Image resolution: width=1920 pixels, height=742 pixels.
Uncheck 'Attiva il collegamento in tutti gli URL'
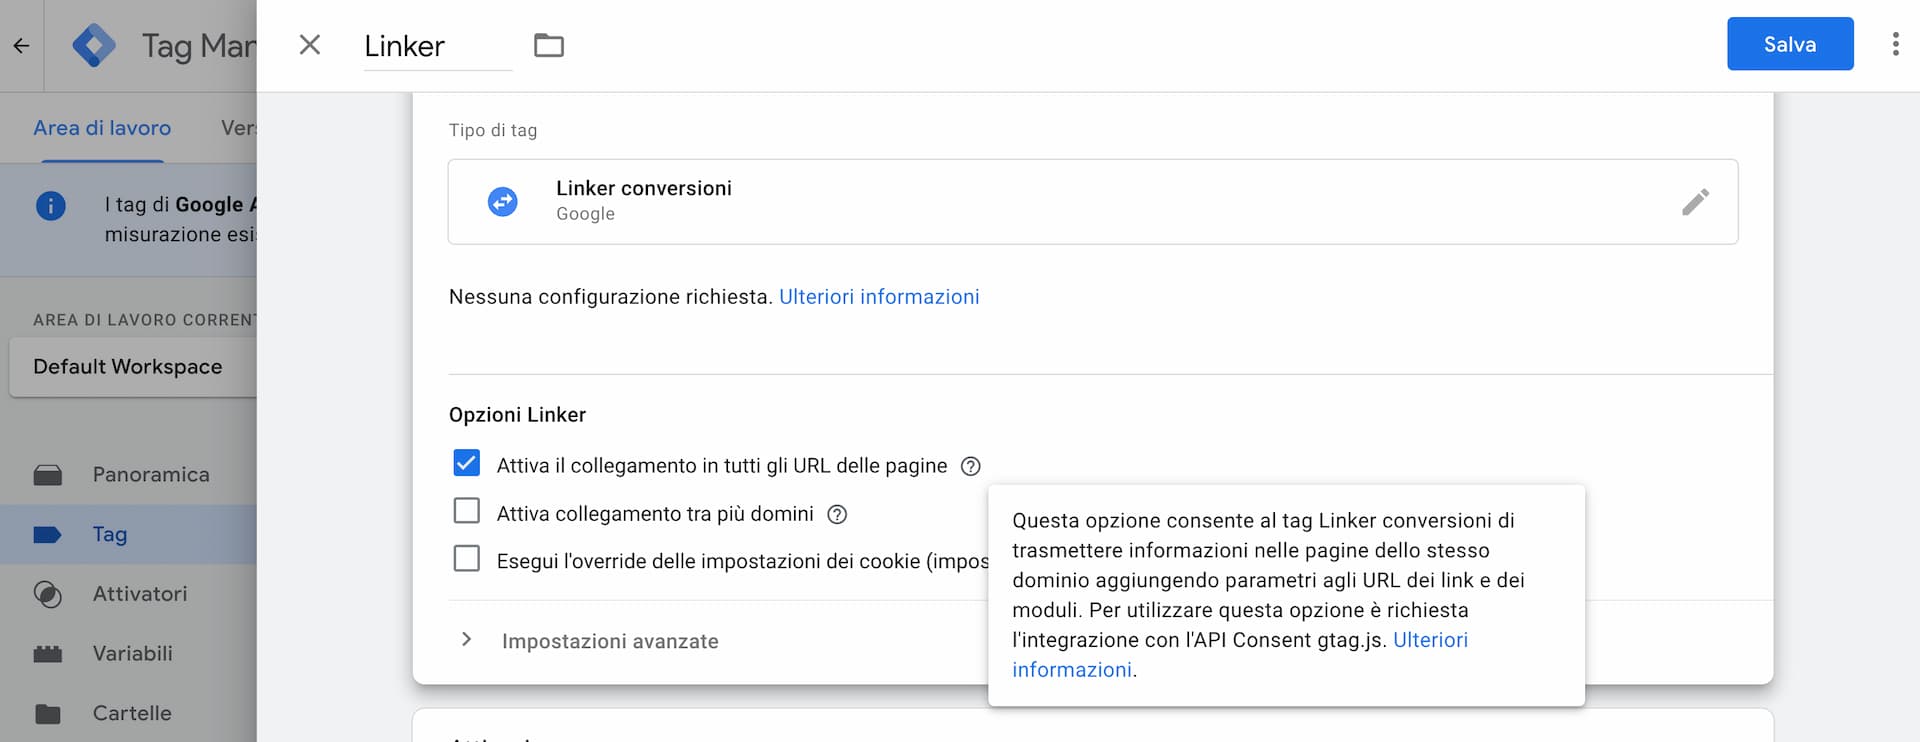coord(466,463)
